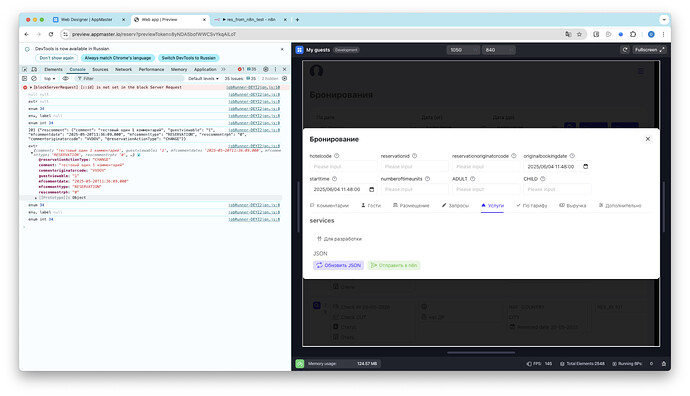Screen dimensions: 690x396
Task: Click the Обновить JSON button
Action: coord(338,265)
